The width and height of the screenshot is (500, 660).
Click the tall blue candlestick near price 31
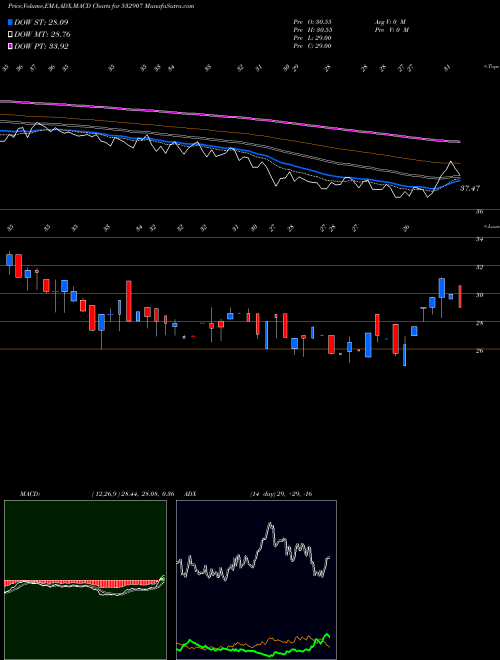tap(441, 288)
